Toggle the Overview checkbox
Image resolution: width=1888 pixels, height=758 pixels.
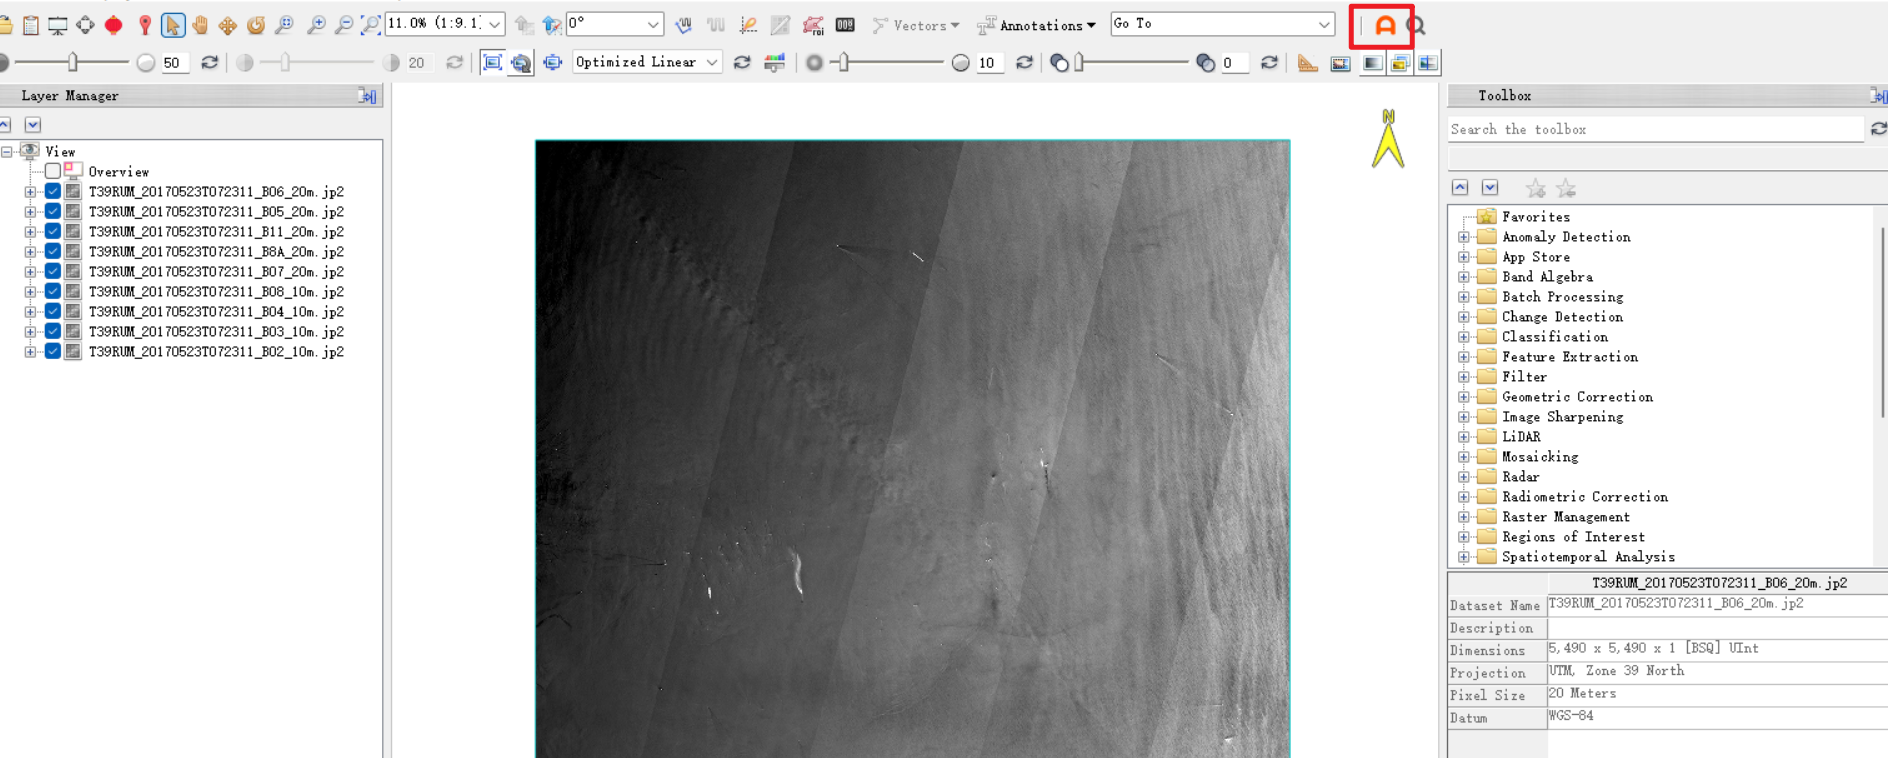pyautogui.click(x=52, y=171)
